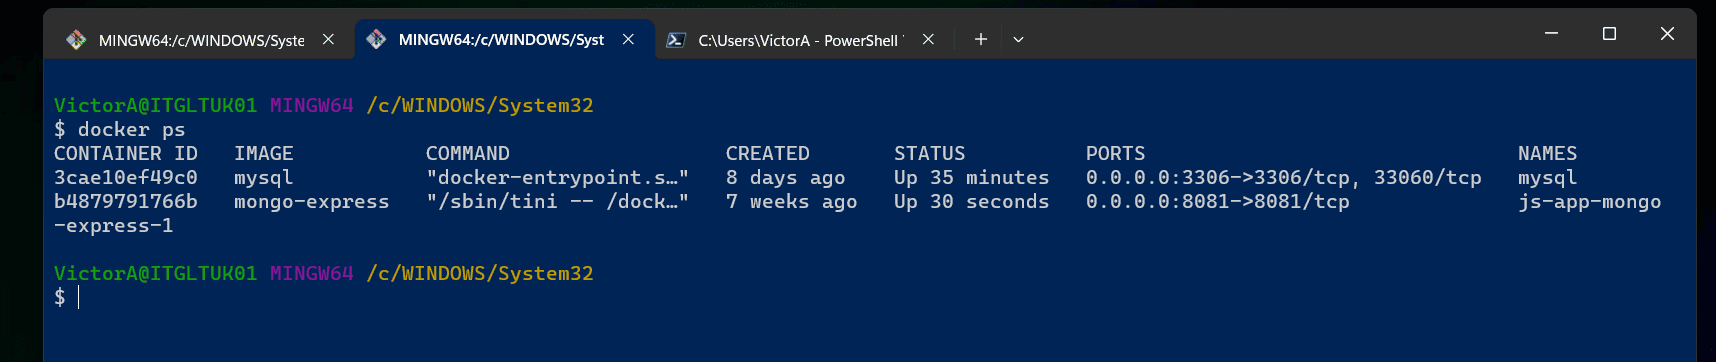The height and width of the screenshot is (362, 1716).
Task: Click the container ID 3cae10ef49c0
Action: [126, 177]
